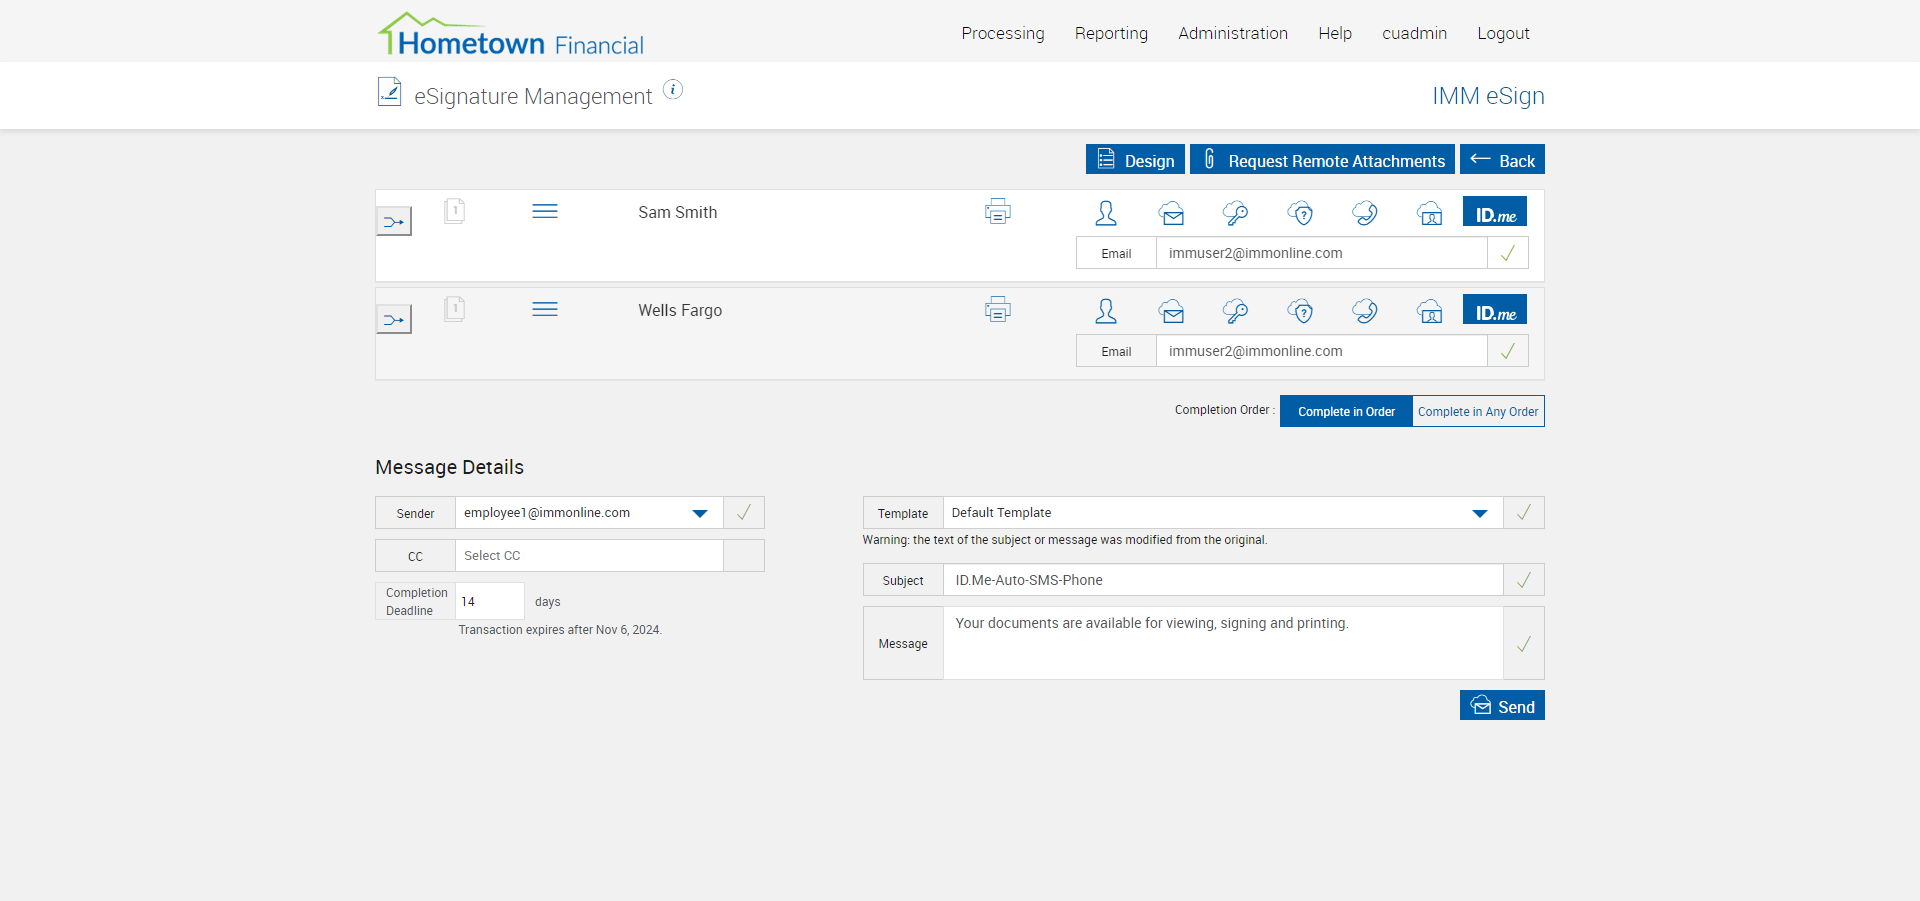Click the Subject input field
This screenshot has height=901, width=1920.
(x=1223, y=580)
